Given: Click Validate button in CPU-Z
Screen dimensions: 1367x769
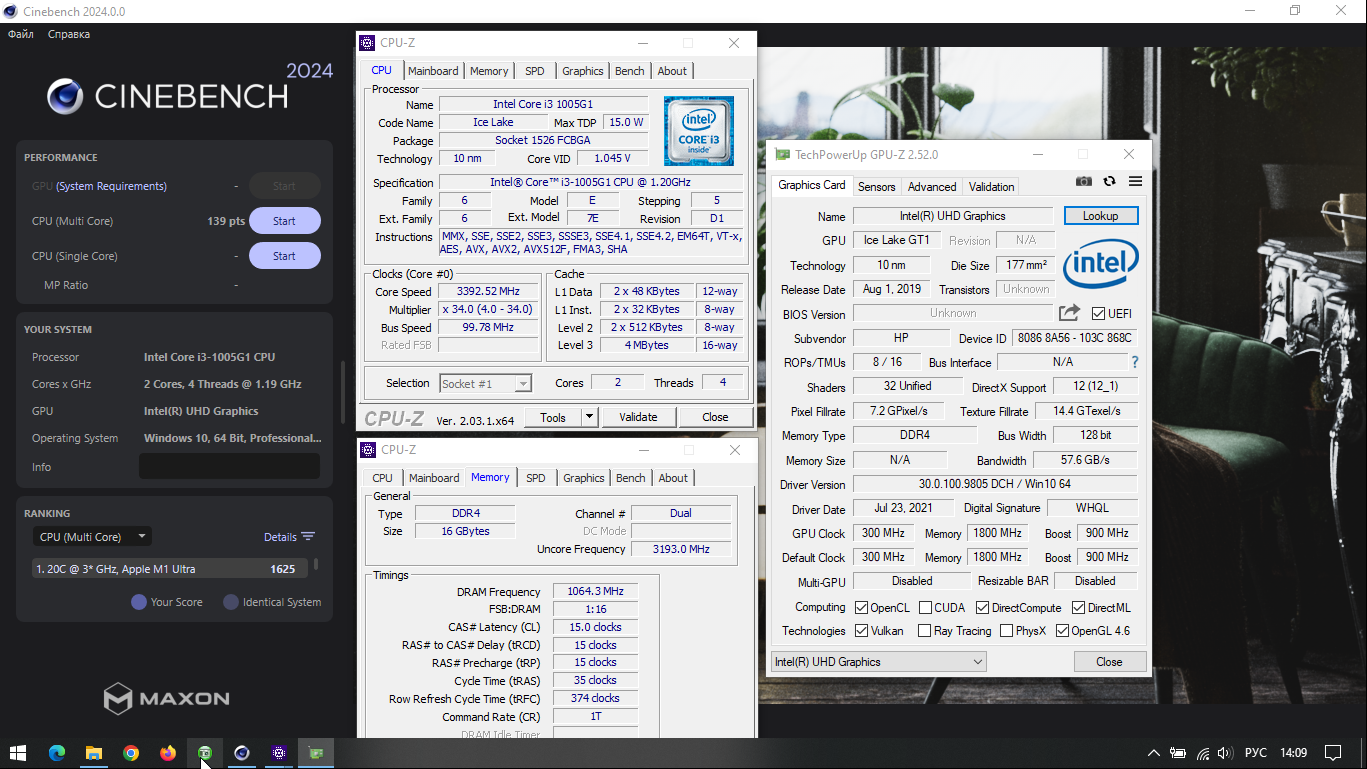Looking at the screenshot, I should click(x=638, y=417).
